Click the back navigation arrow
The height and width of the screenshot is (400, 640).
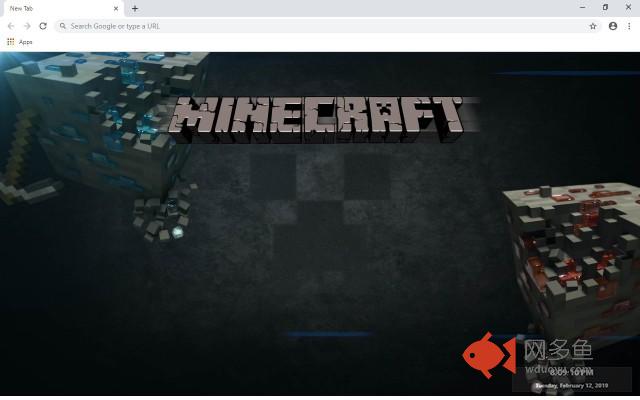(11, 26)
